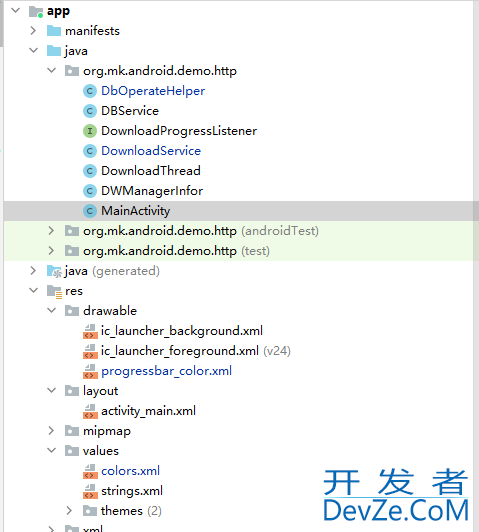Image resolution: width=479 pixels, height=532 pixels.
Task: Click the java folder icon
Action: point(54,51)
